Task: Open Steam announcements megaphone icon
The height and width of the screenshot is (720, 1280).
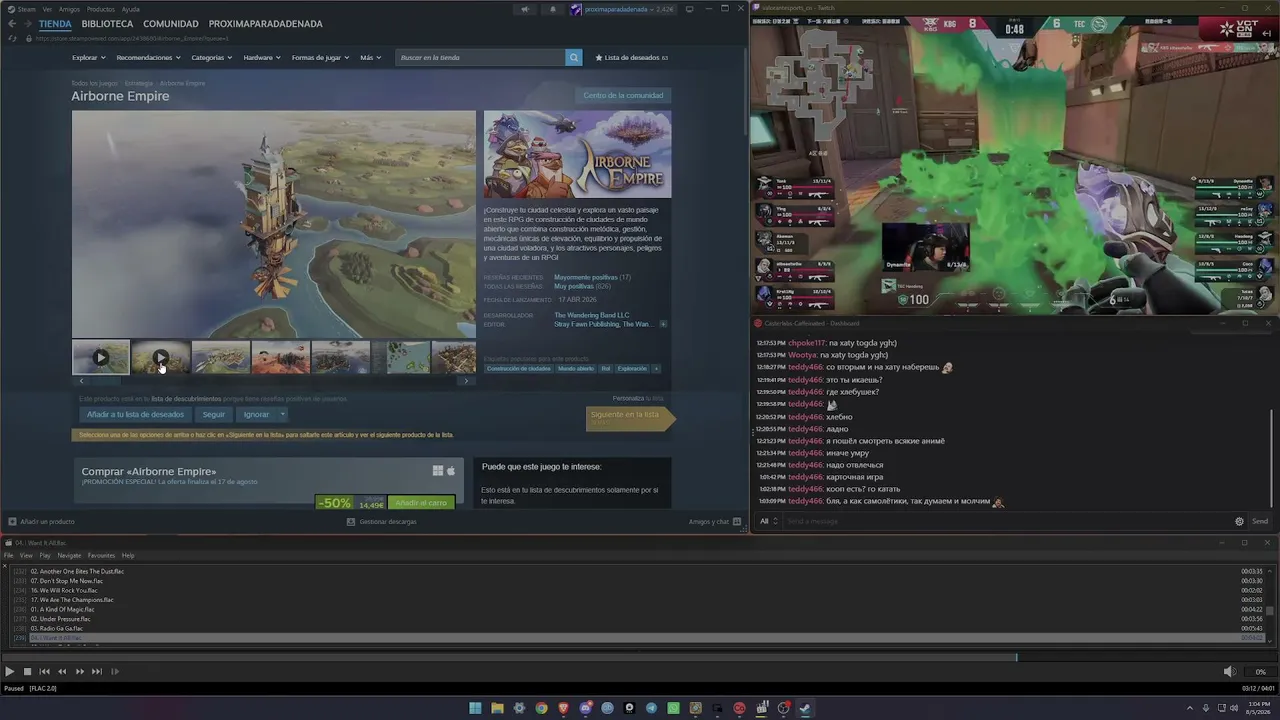Action: pyautogui.click(x=525, y=10)
